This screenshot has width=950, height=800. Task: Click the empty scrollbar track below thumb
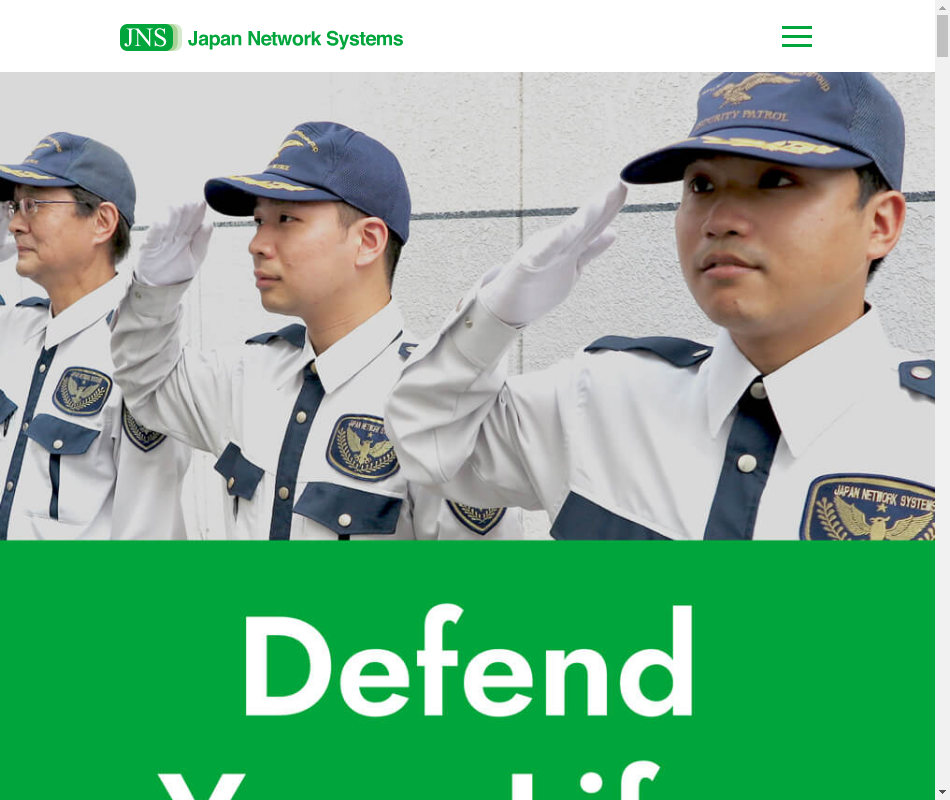pos(942,424)
